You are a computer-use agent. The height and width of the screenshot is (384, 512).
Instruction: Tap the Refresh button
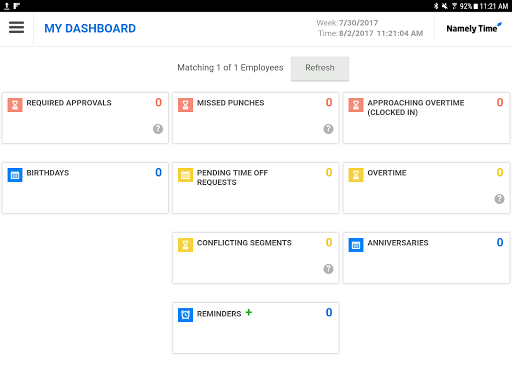point(320,68)
